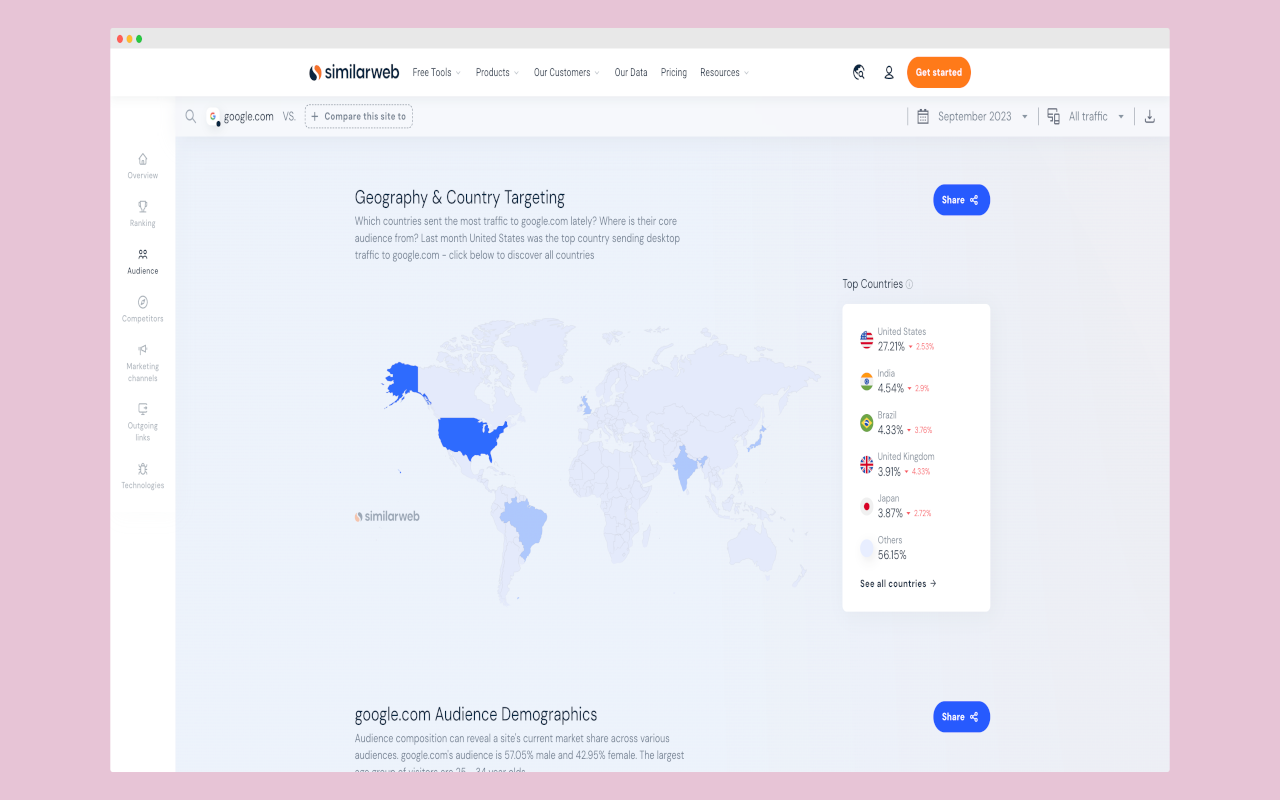Click the United States flag icon
1280x800 pixels.
point(866,340)
